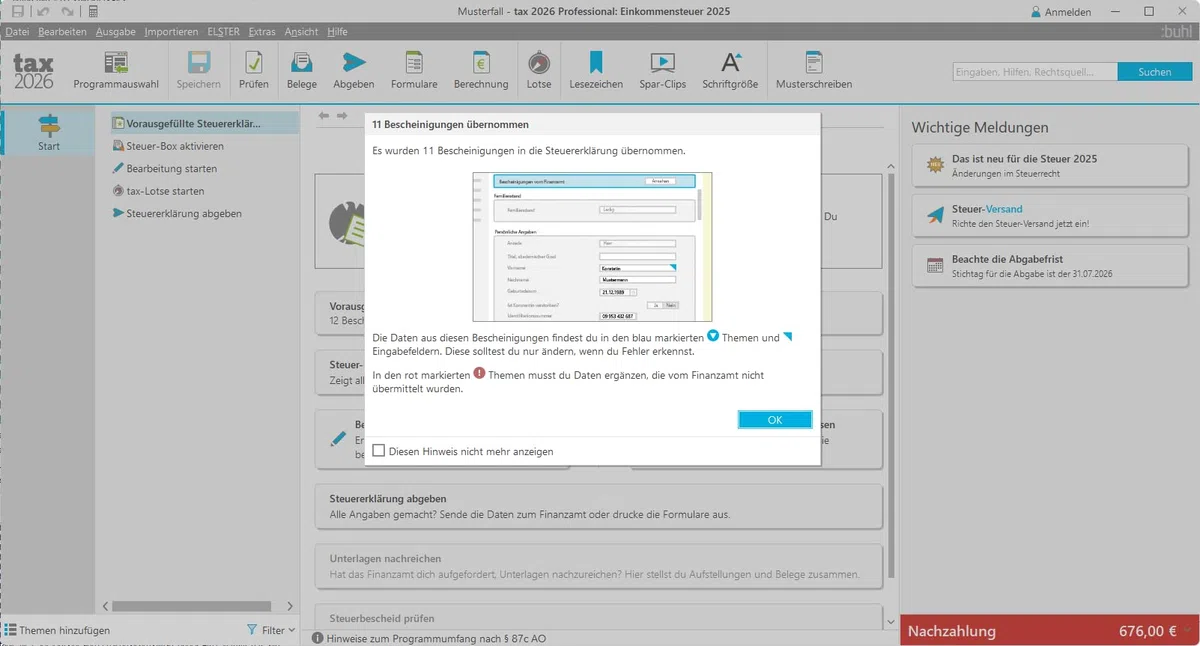Click the Suchen search button
Image resolution: width=1200 pixels, height=646 pixels.
[x=1154, y=72]
